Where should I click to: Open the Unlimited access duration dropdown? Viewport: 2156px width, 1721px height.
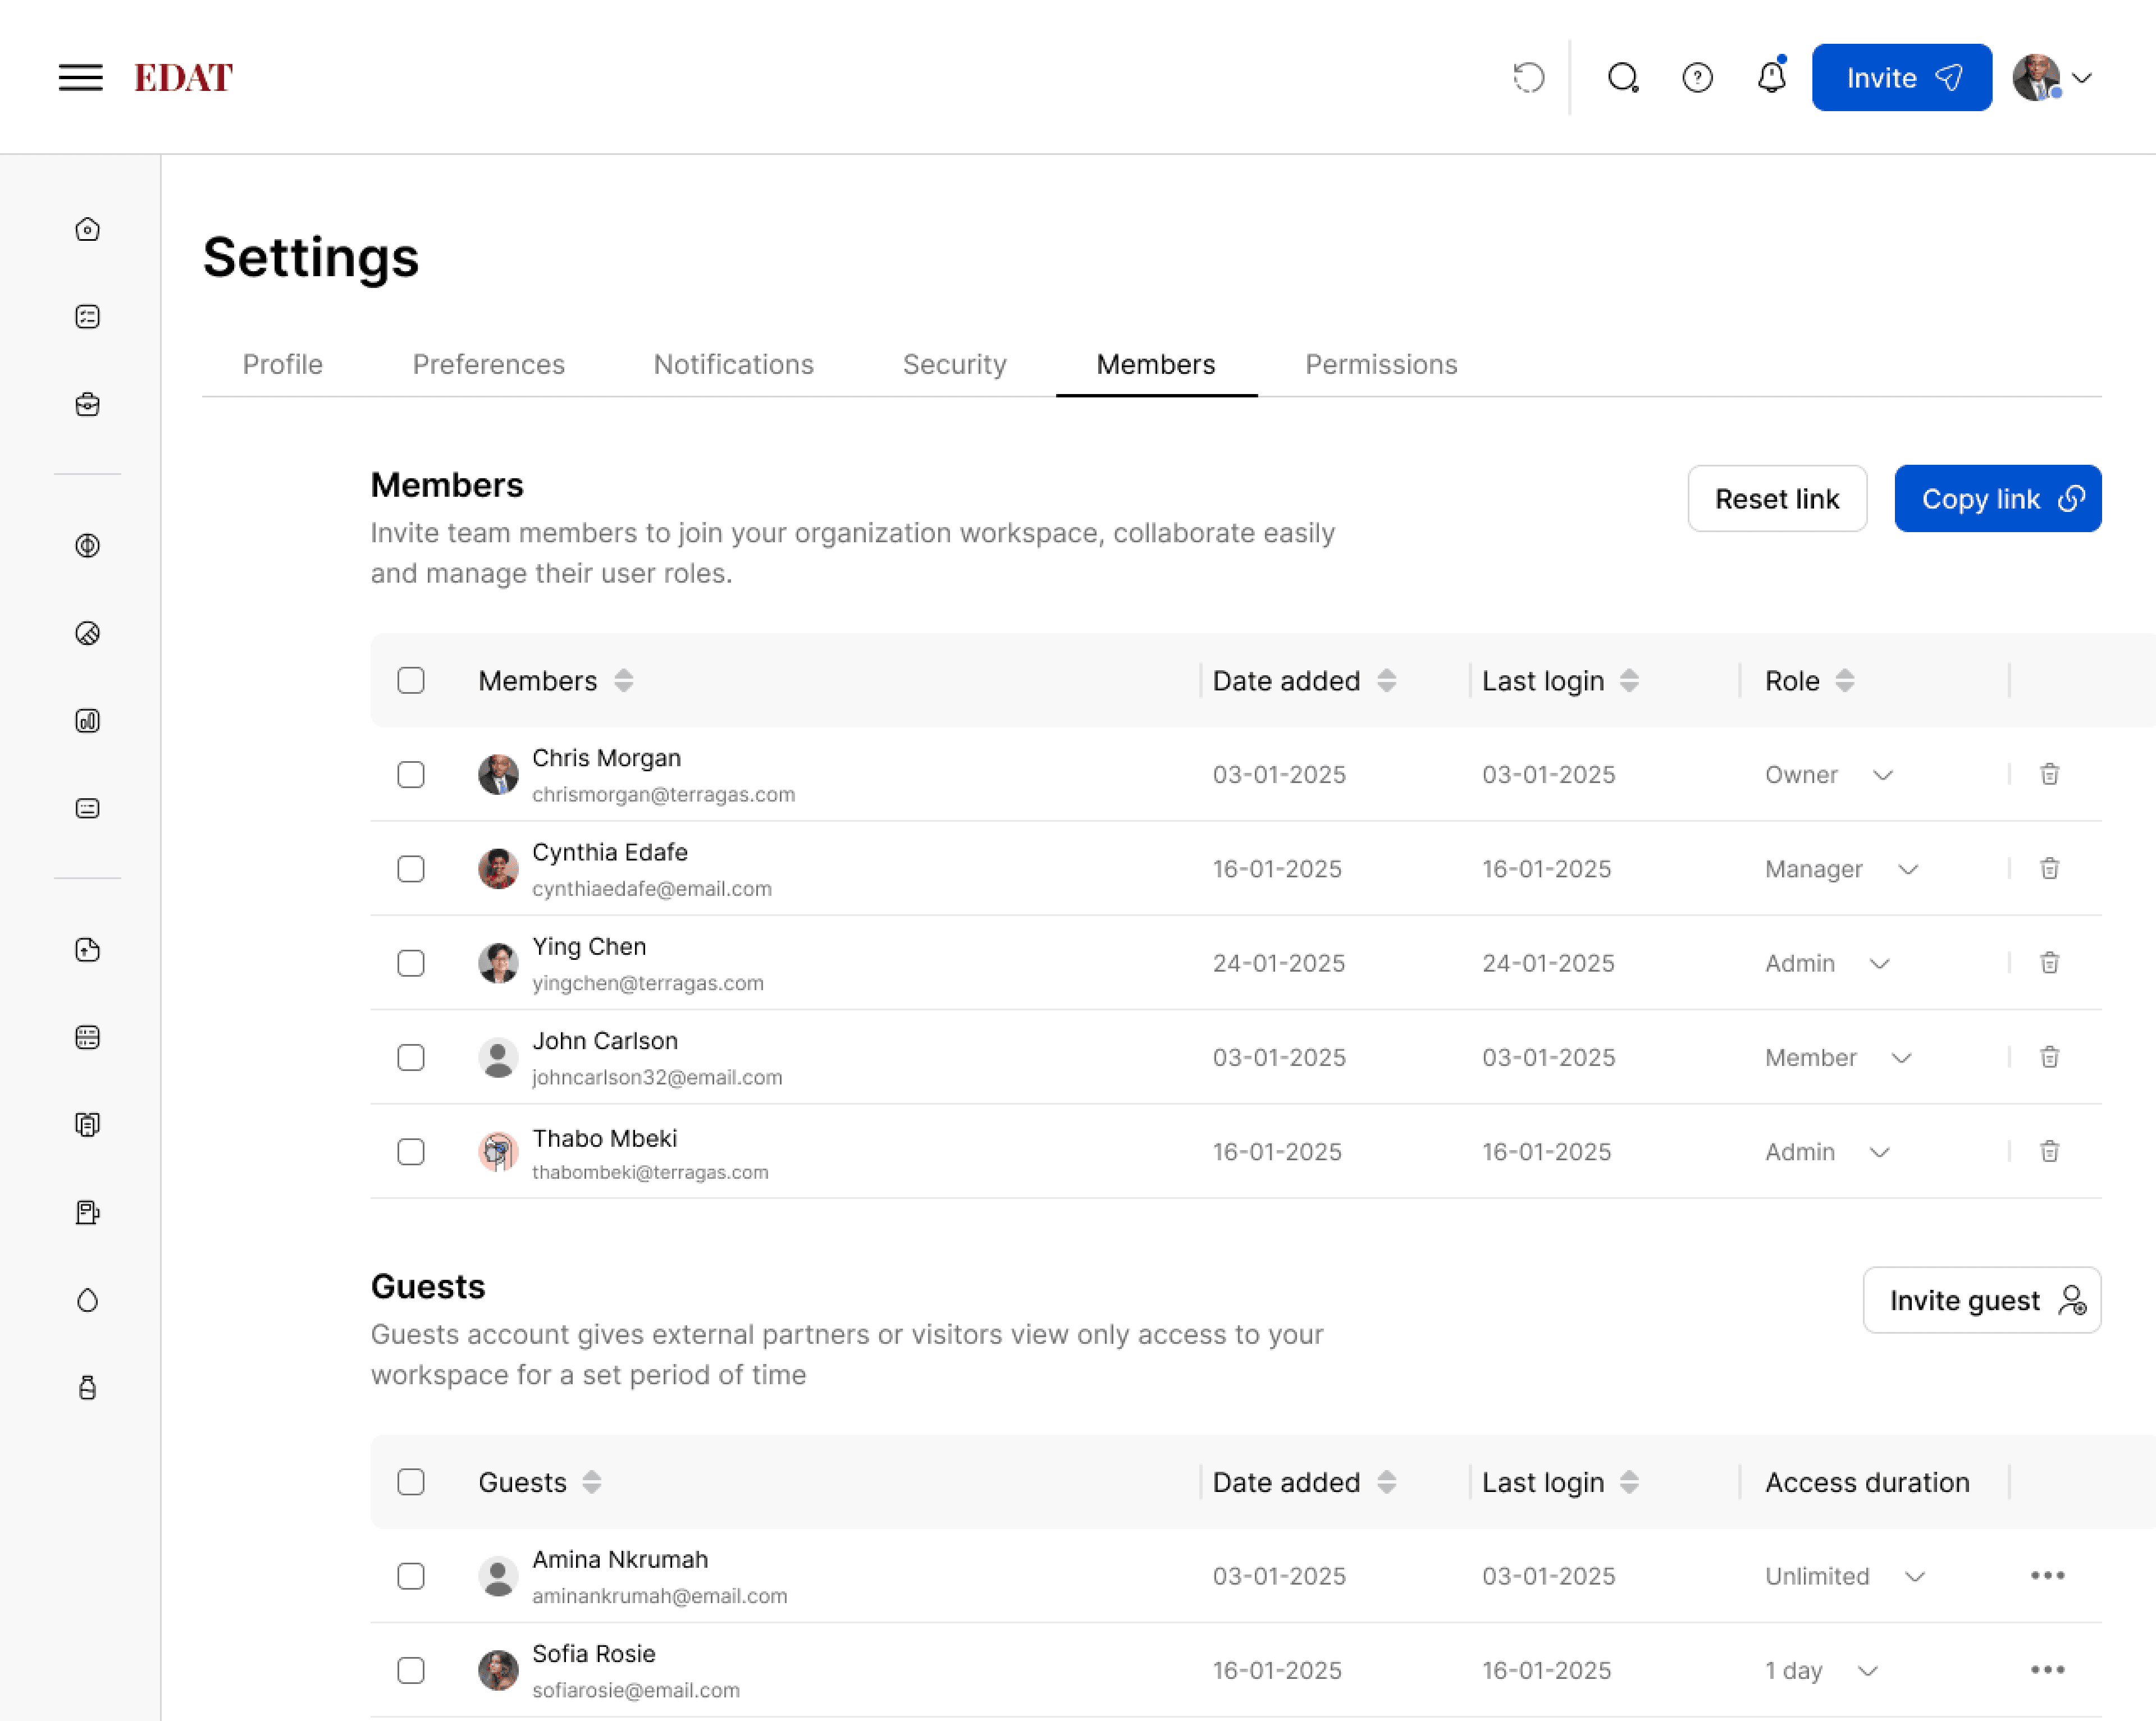(1914, 1576)
